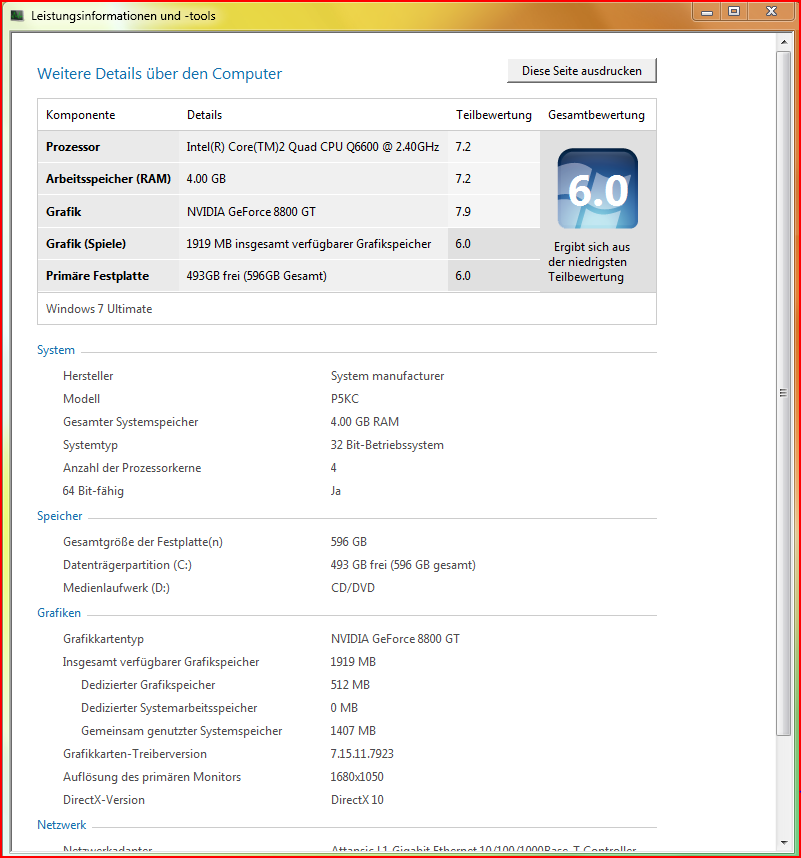Viewport: 801px width, 858px height.
Task: Click the 1407 MB value
Action: (353, 731)
